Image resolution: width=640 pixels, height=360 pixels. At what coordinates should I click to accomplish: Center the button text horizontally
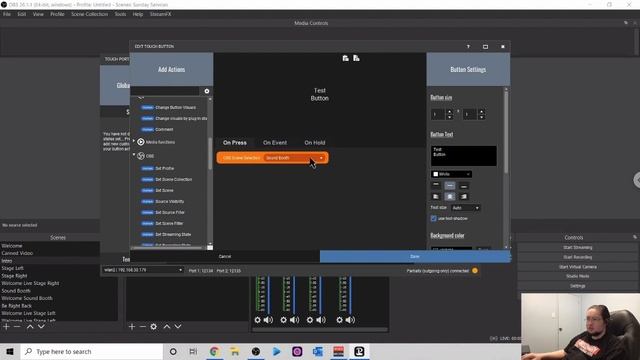[x=450, y=197]
